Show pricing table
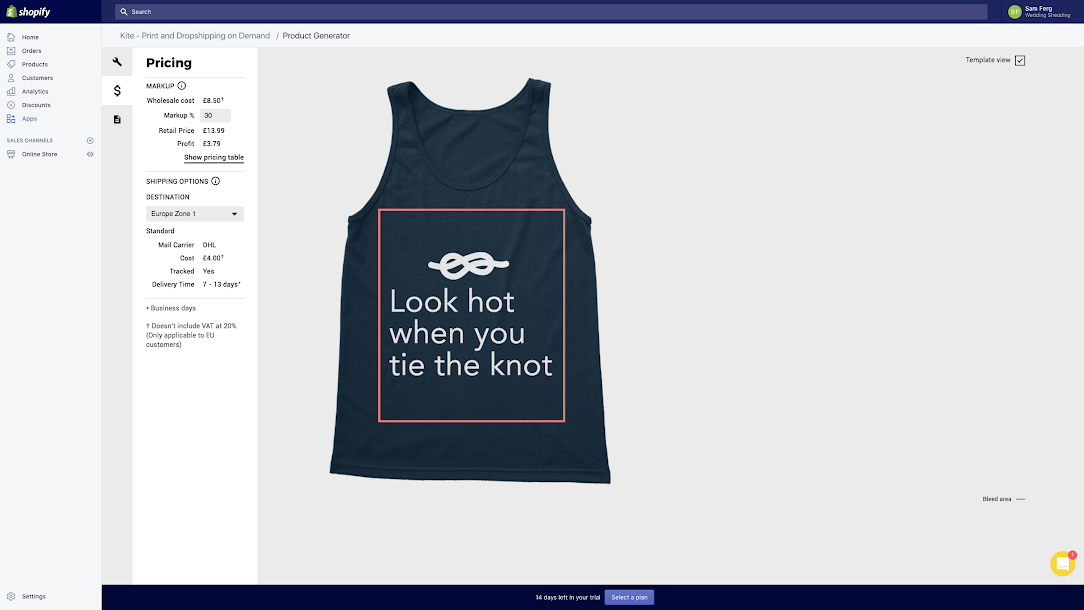The width and height of the screenshot is (1084, 610). click(x=214, y=157)
